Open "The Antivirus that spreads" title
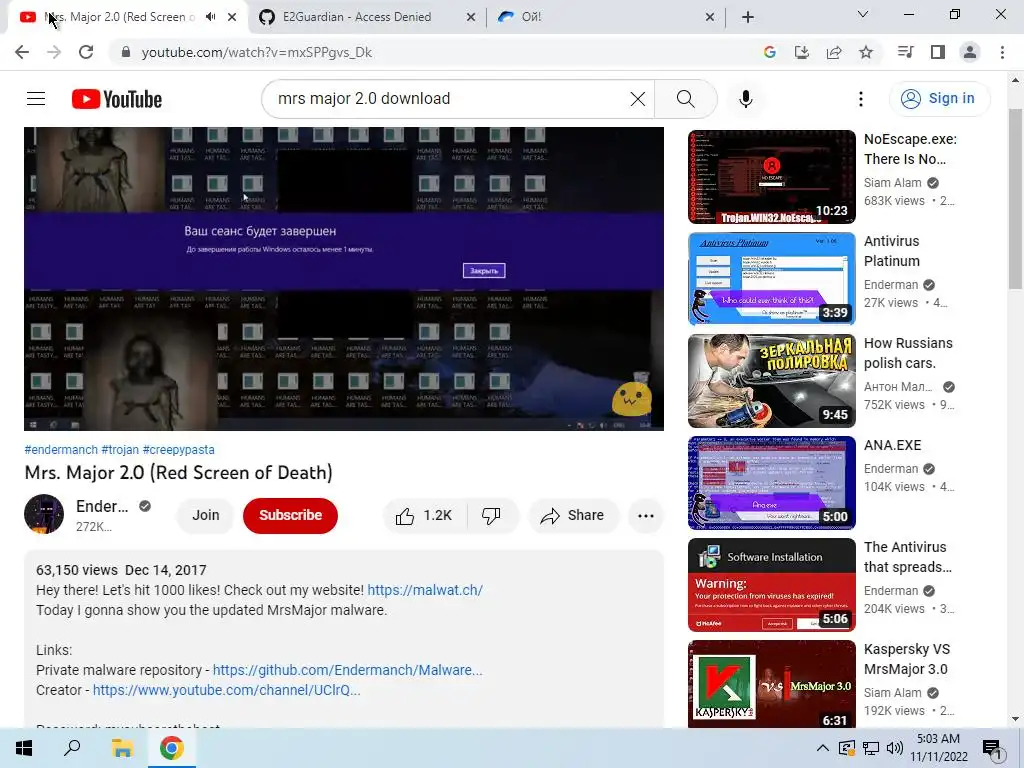The height and width of the screenshot is (768, 1024). pyautogui.click(x=908, y=557)
